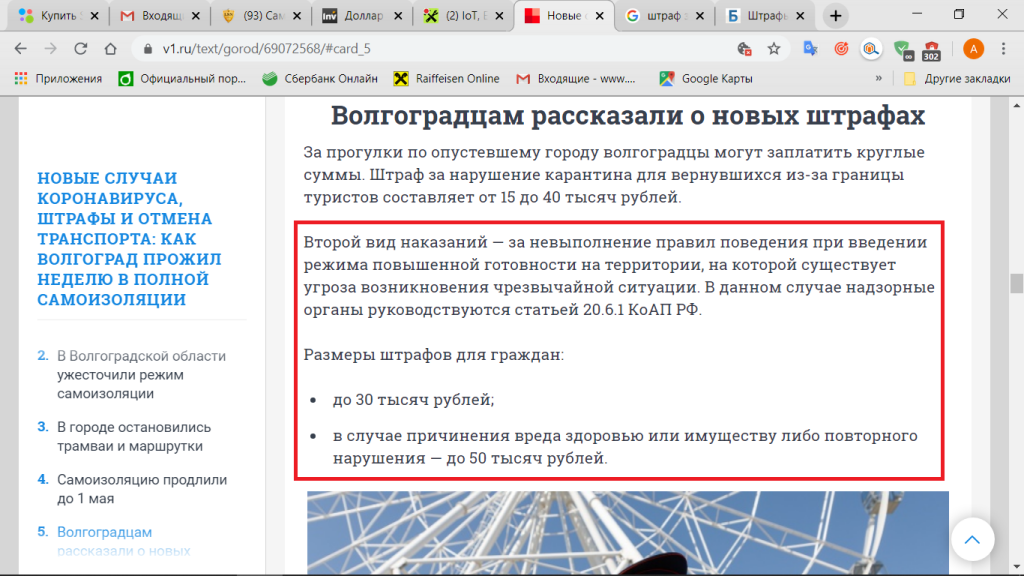Open the Сбербанк Онлайн bookmark
The width and height of the screenshot is (1024, 576).
(x=320, y=78)
